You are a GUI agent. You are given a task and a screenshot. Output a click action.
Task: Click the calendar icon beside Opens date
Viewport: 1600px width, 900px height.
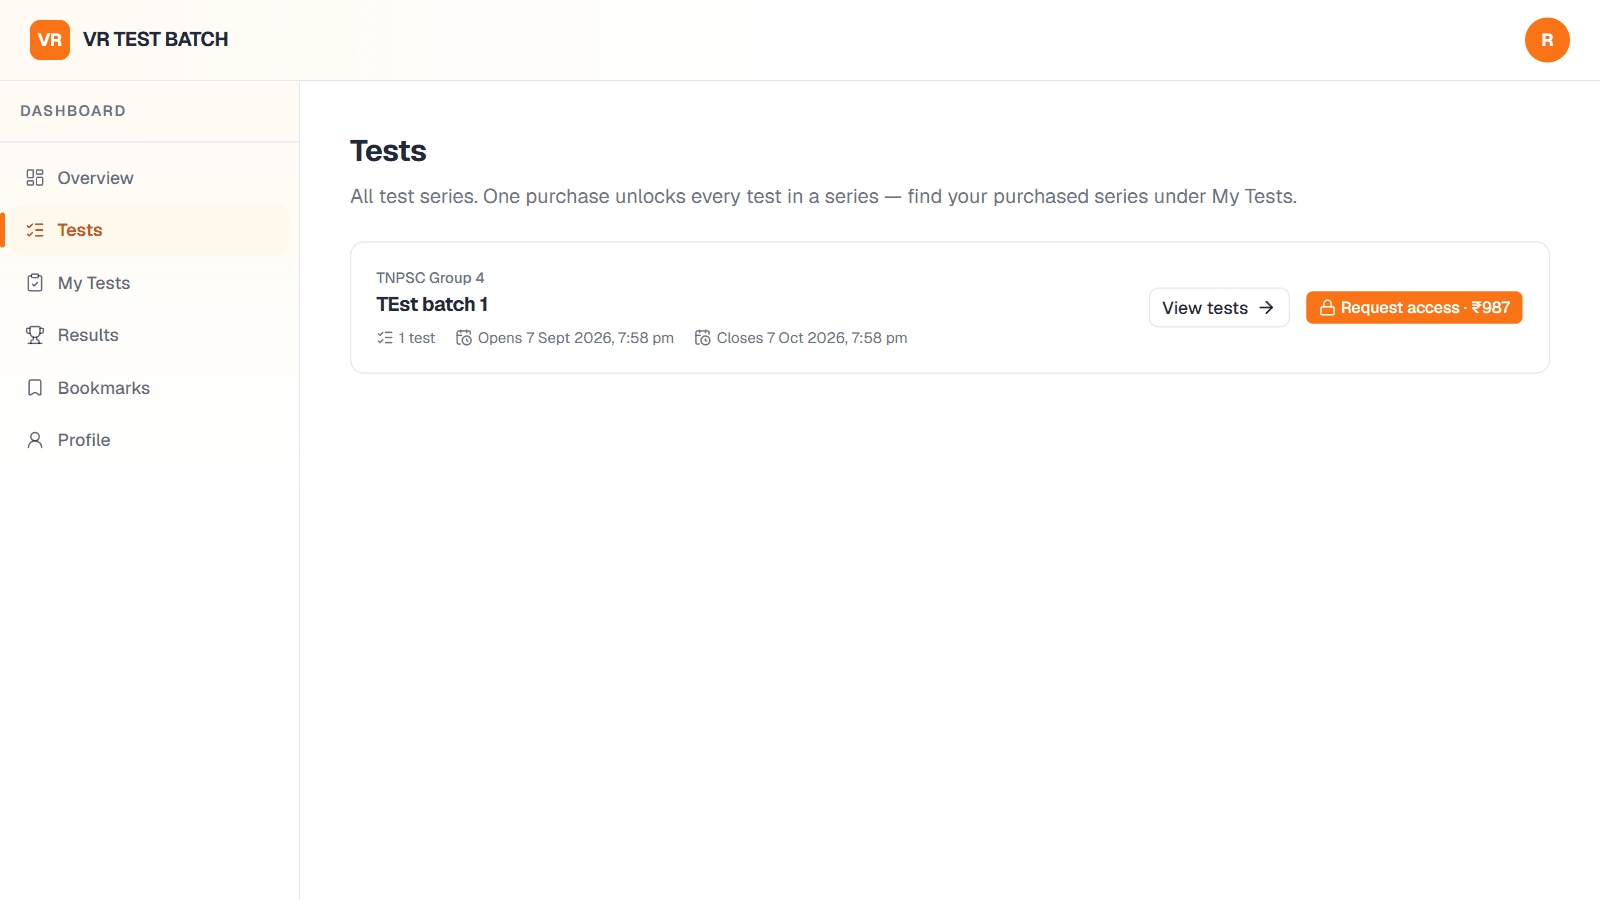click(464, 338)
